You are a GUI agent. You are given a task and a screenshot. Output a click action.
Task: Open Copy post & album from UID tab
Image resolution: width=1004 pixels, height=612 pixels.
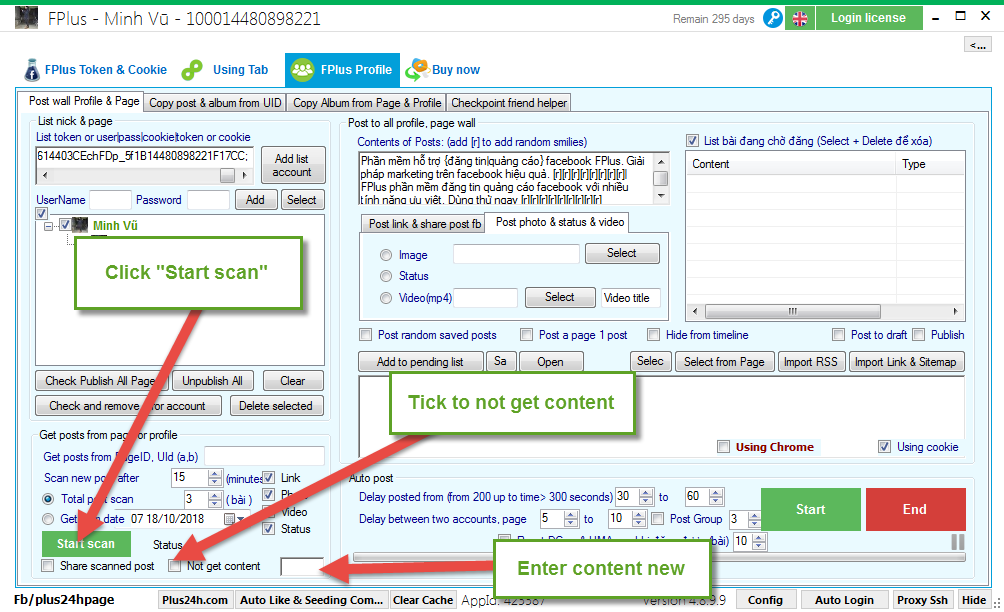click(215, 103)
